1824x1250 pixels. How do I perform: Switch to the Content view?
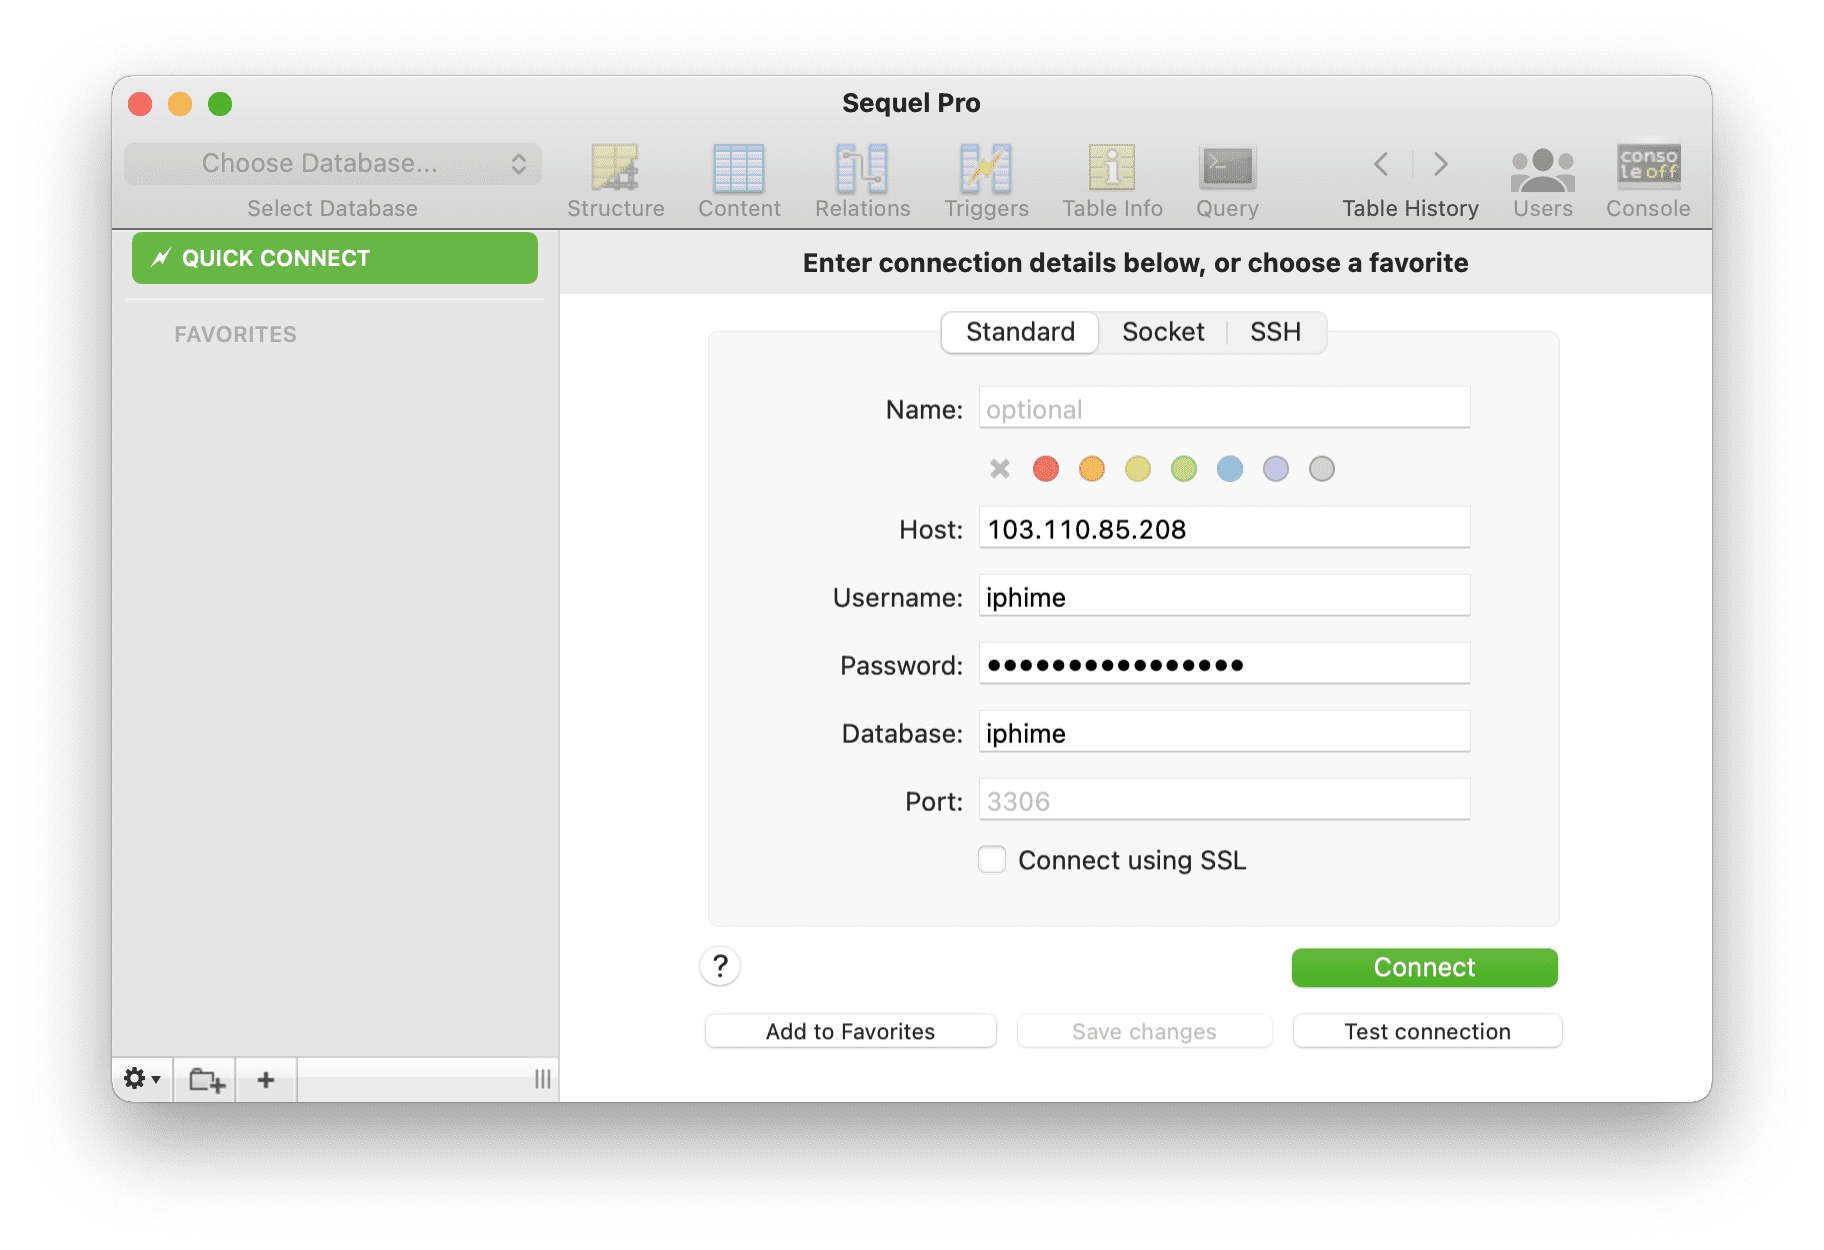(x=739, y=180)
